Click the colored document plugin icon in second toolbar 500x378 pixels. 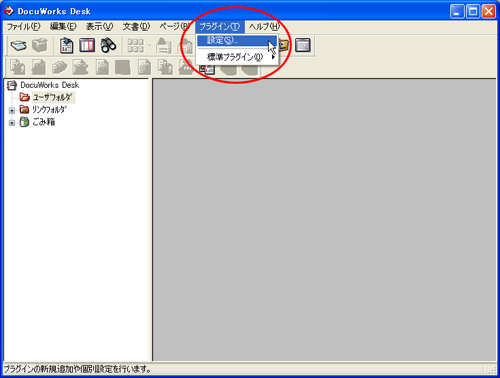pyautogui.click(x=207, y=69)
